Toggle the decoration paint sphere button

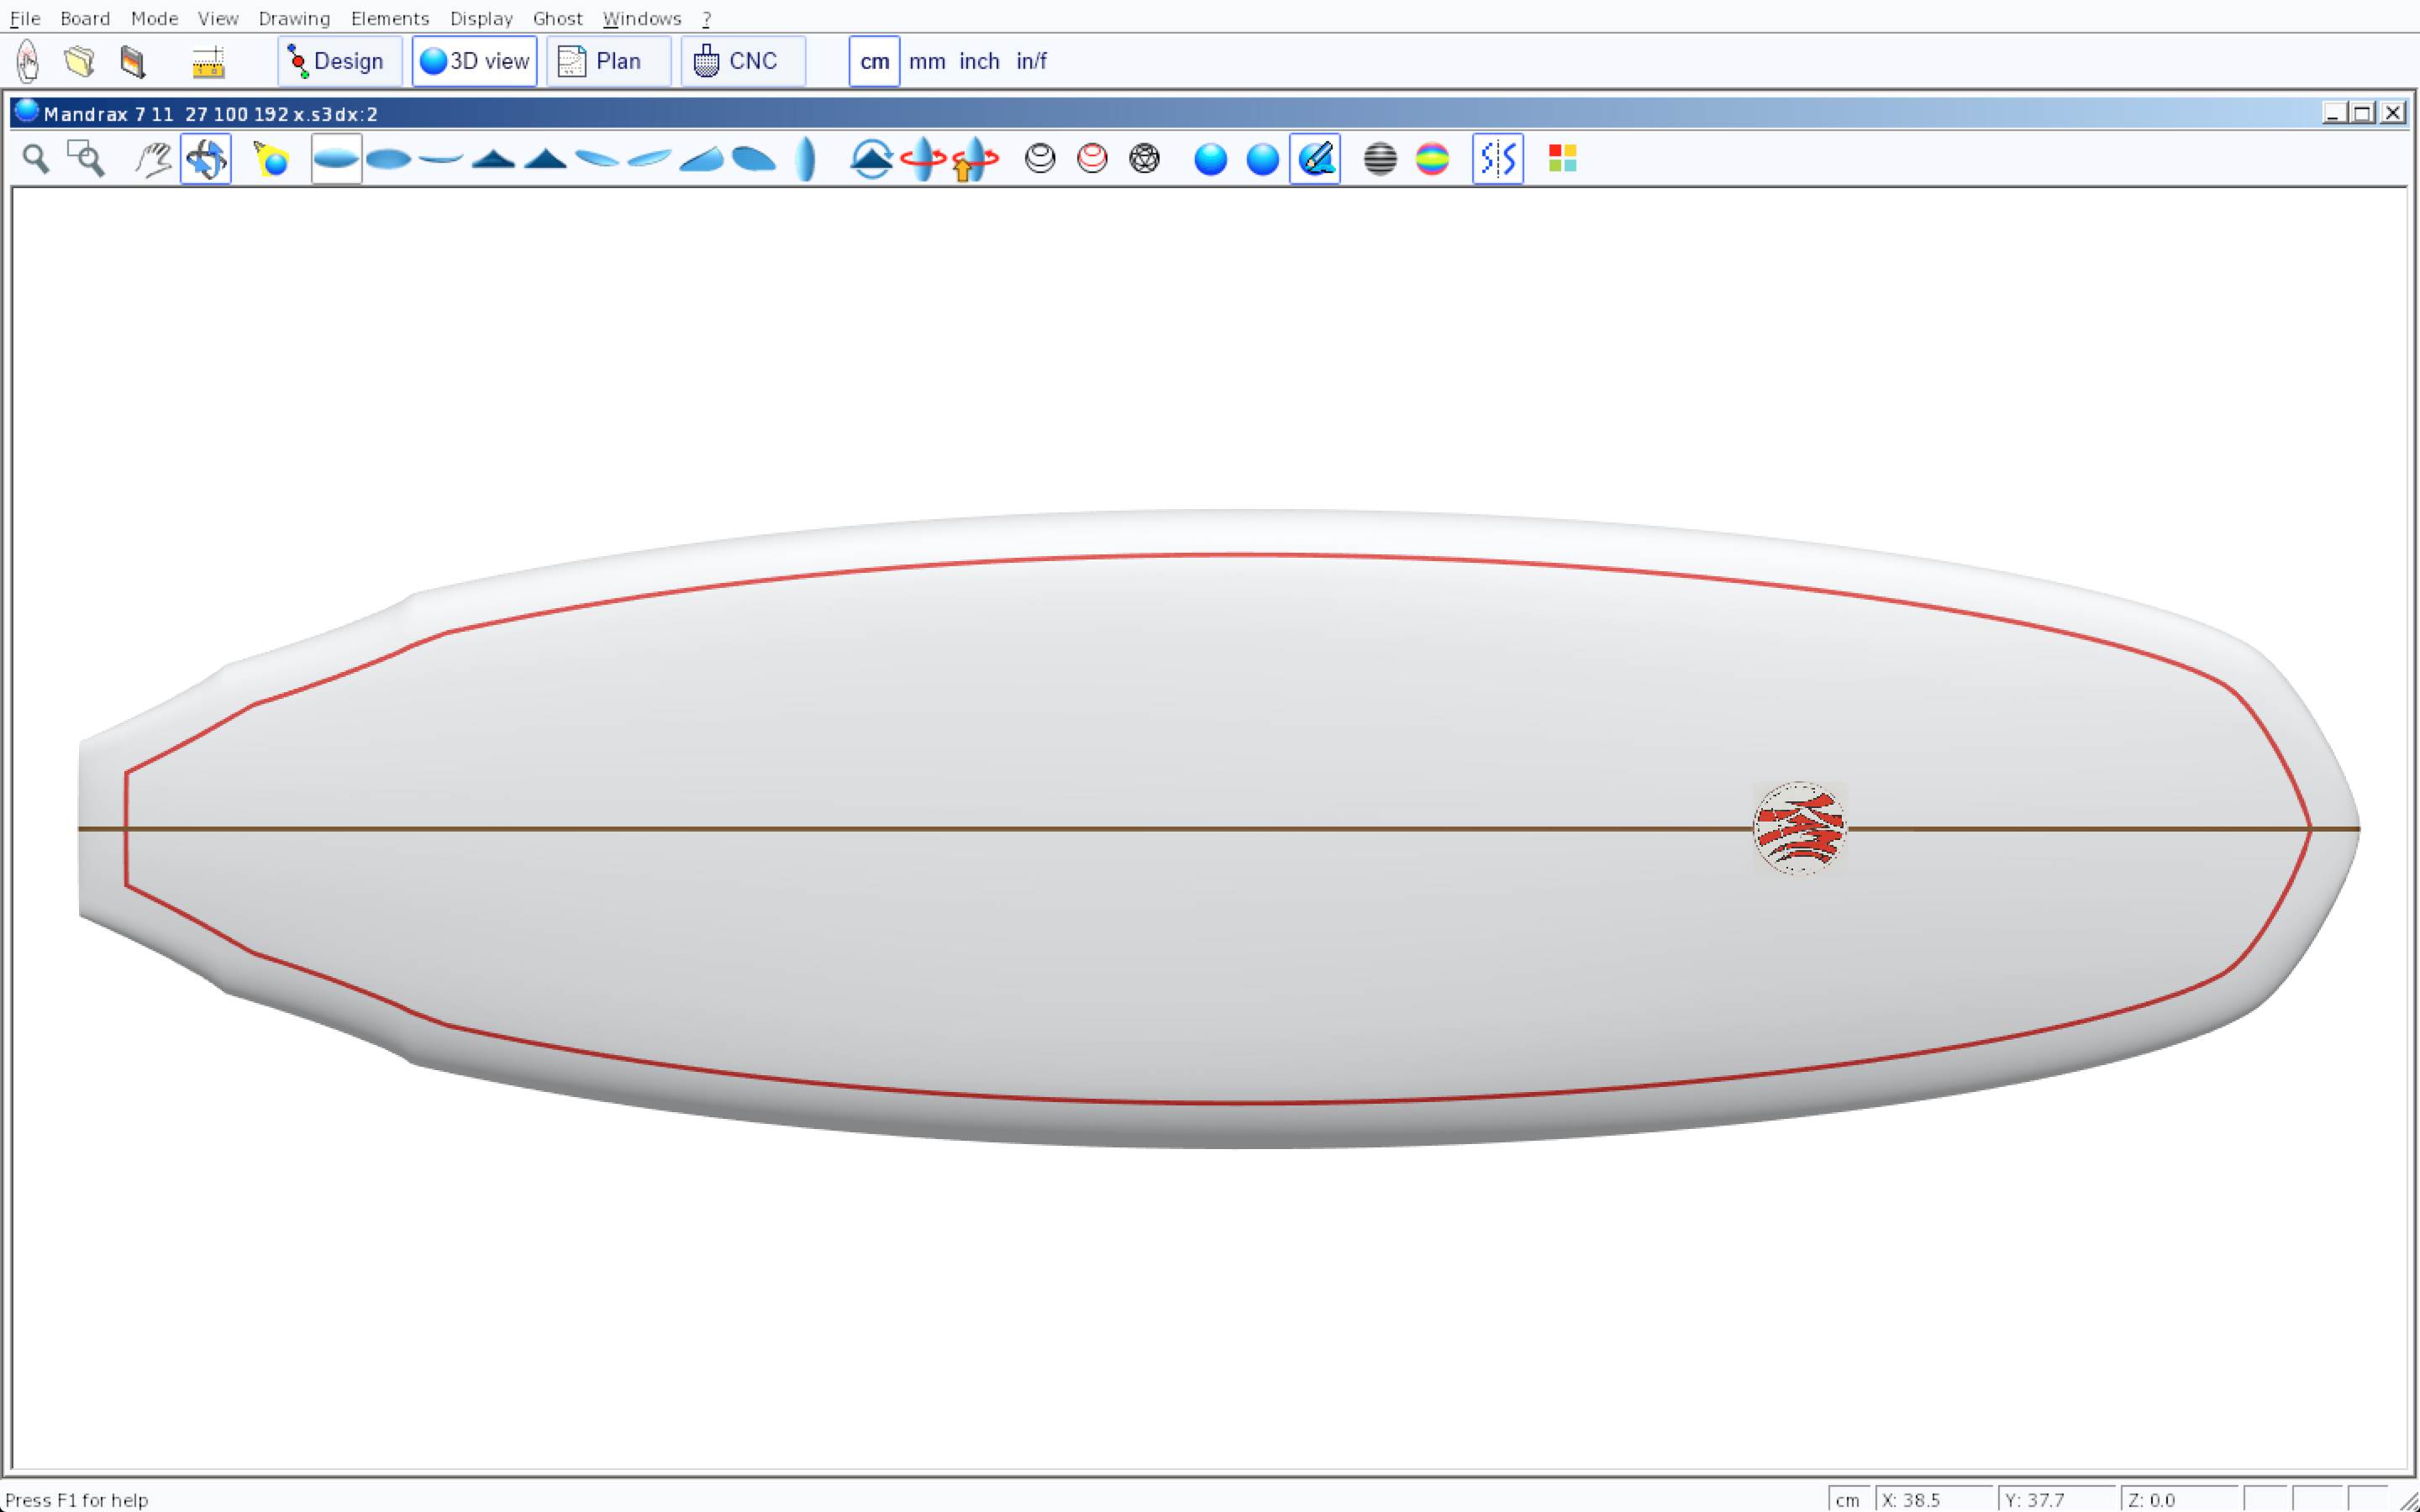[1314, 159]
